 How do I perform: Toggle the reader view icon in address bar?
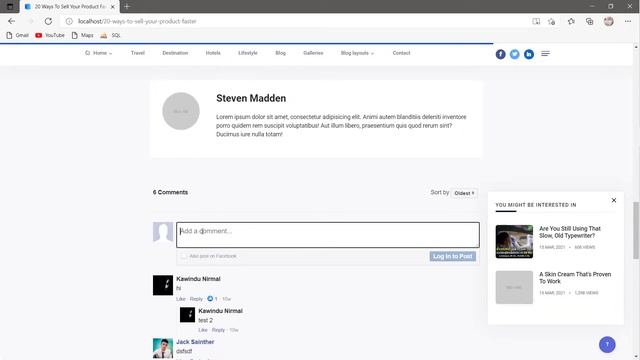[x=536, y=21]
